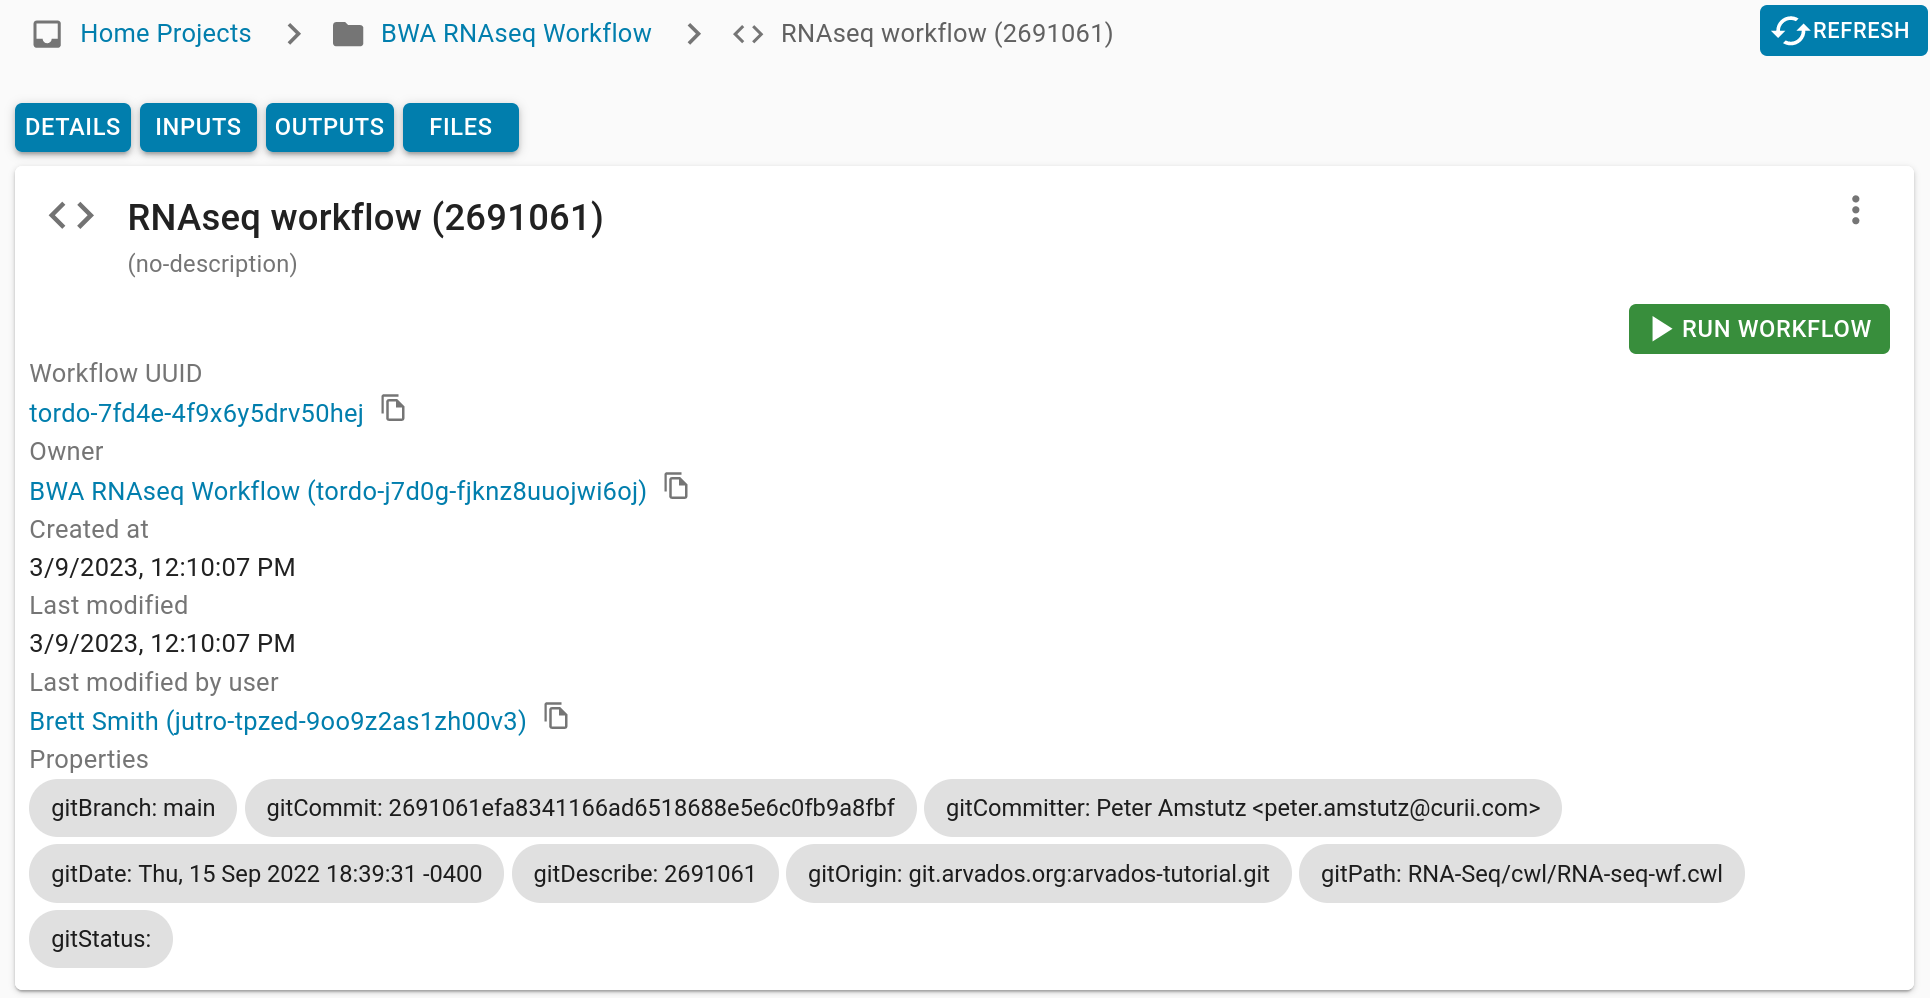Copy the Workflow UUID to clipboard
1930x998 pixels.
coord(394,409)
